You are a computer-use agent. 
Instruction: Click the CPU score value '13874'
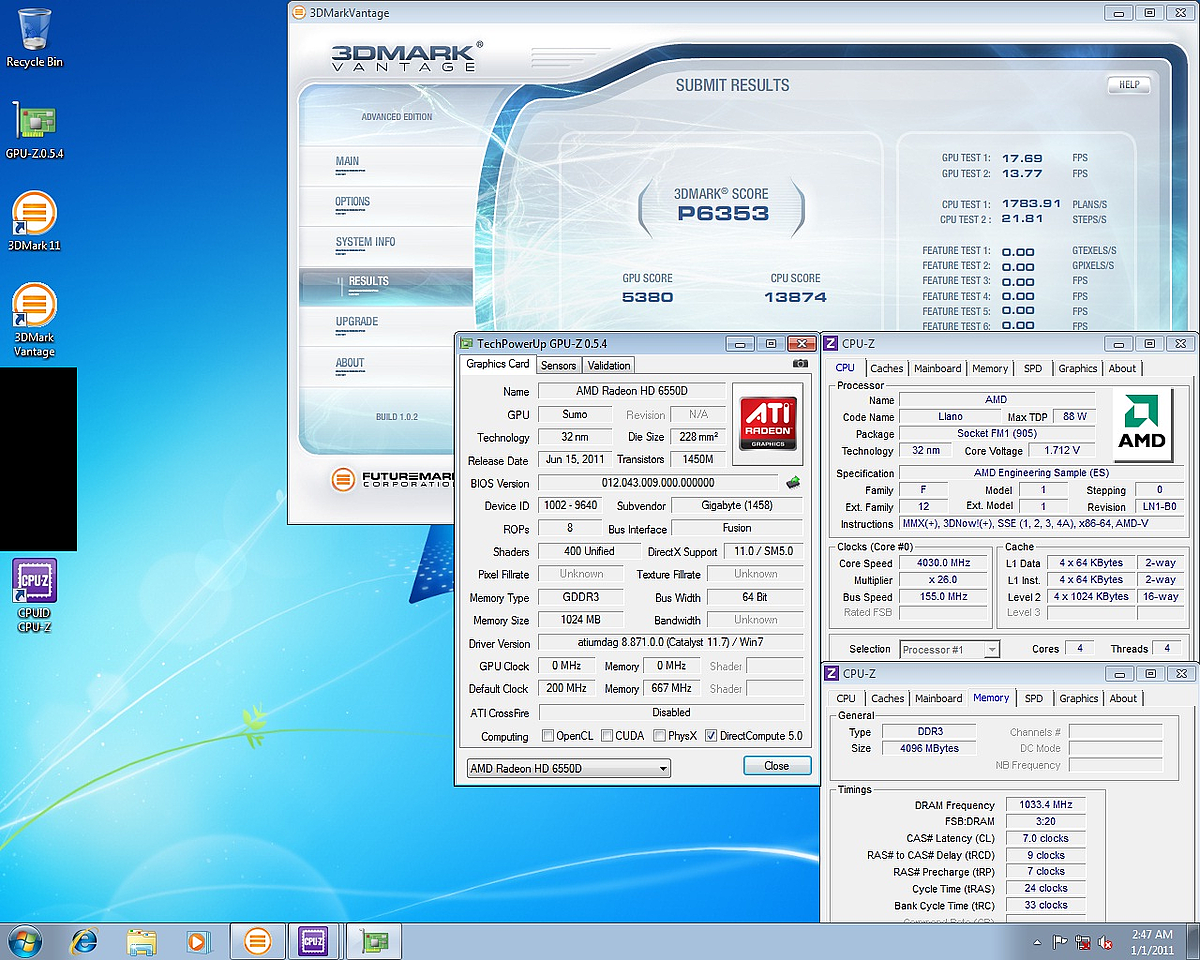point(795,297)
